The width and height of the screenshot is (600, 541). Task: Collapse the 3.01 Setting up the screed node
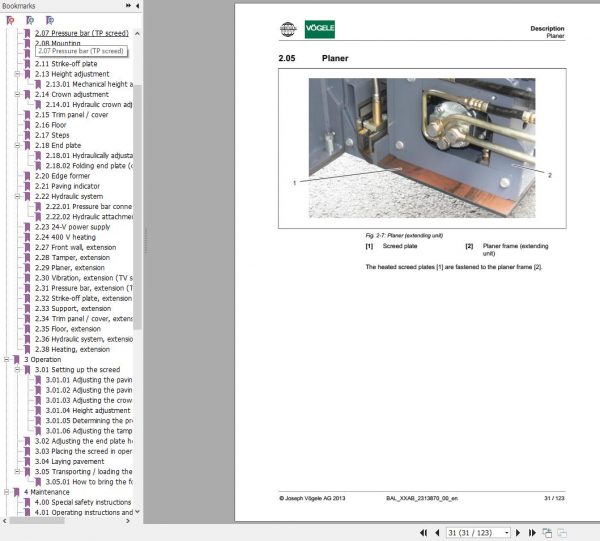(x=17, y=370)
